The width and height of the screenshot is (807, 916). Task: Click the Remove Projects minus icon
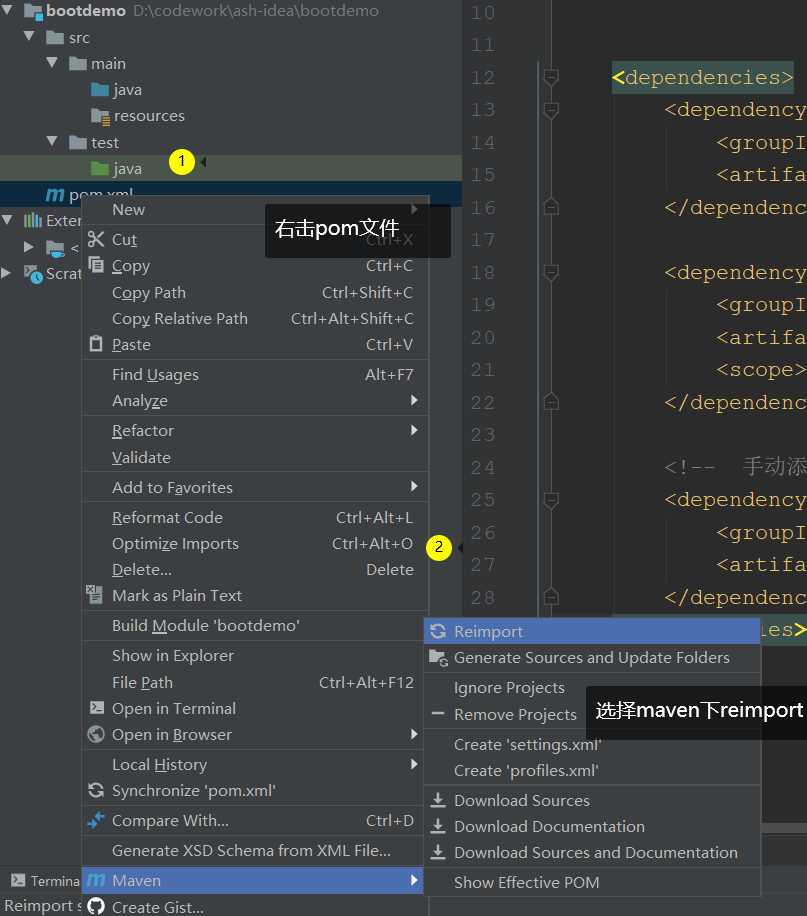point(438,713)
